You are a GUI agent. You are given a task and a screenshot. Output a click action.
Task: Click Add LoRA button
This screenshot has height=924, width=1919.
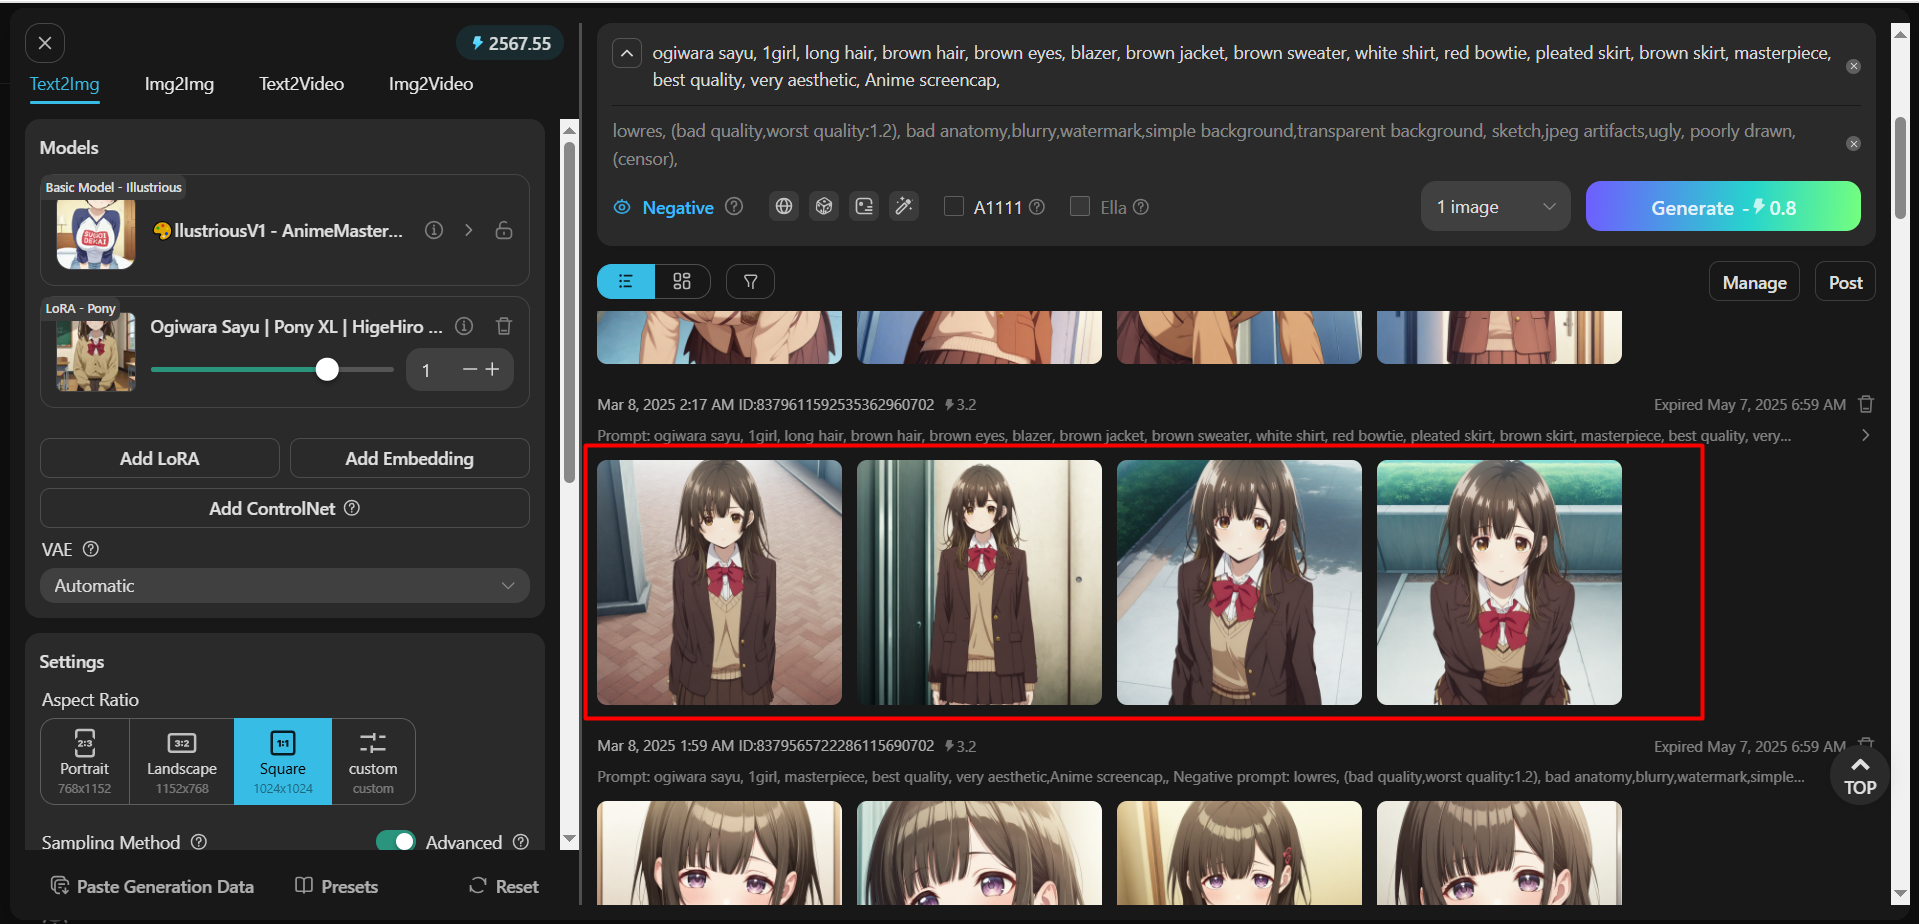pos(160,458)
